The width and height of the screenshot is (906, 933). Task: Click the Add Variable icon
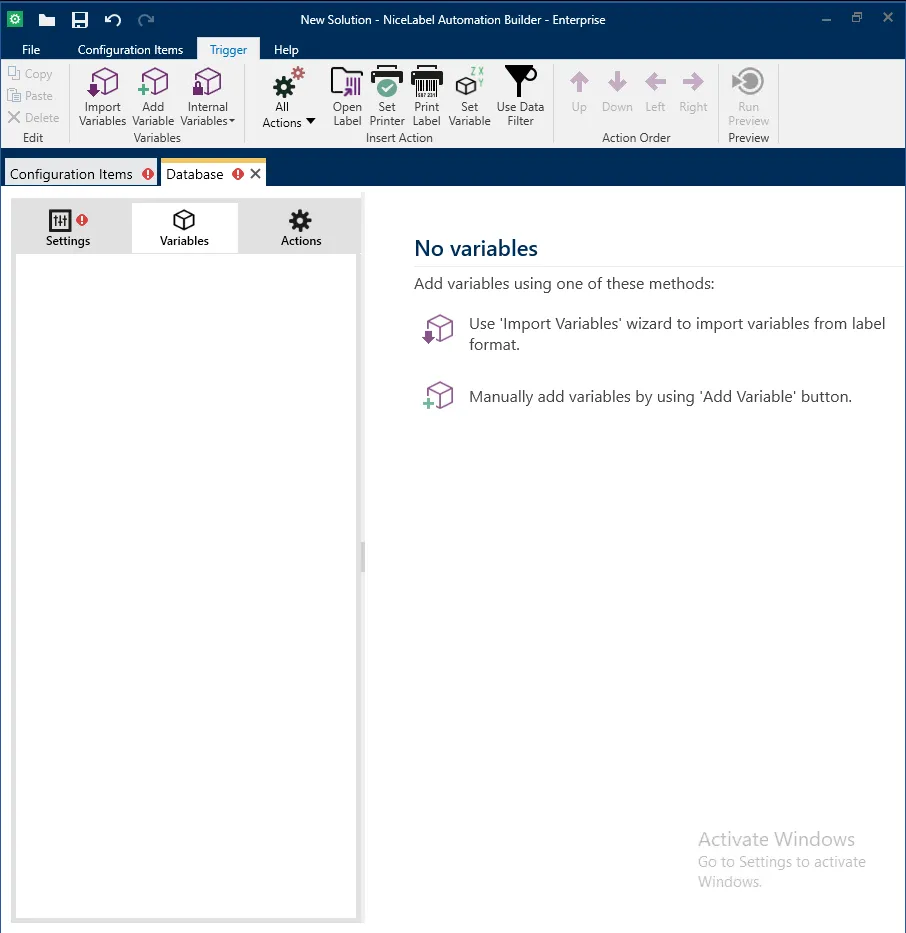point(153,95)
